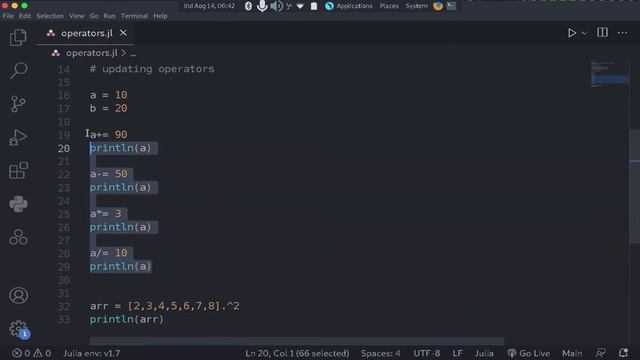
Task: Change end of line sequence LF
Action: click(458, 353)
